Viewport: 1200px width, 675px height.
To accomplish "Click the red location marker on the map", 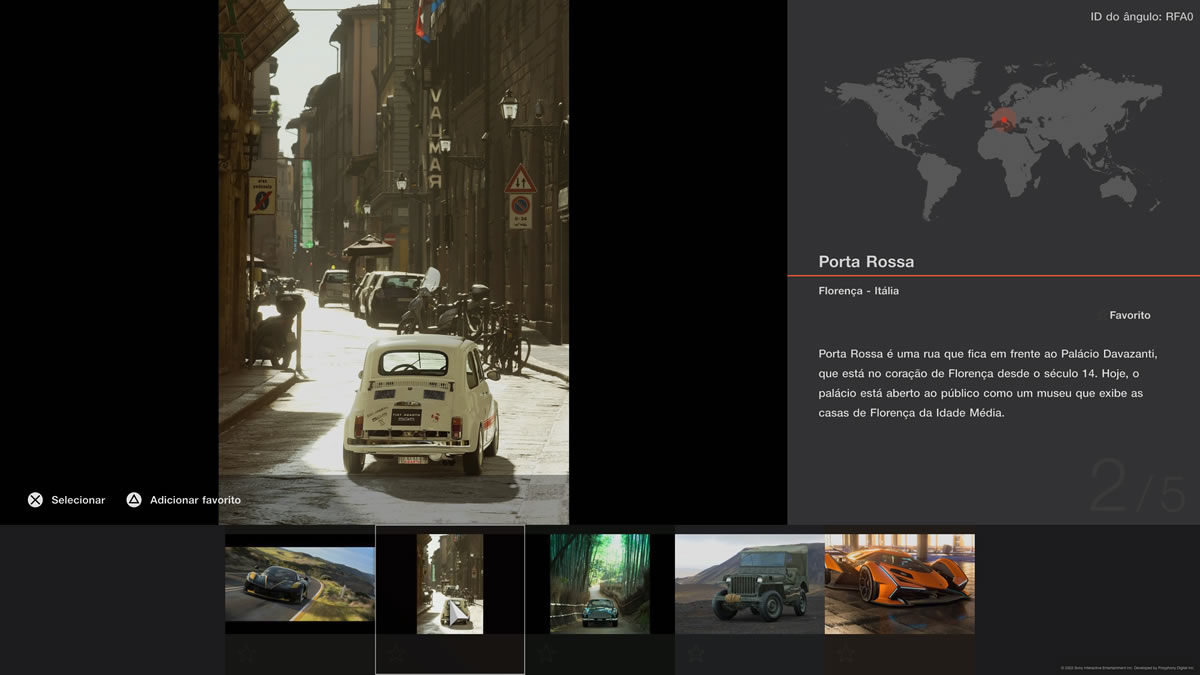I will click(1003, 121).
